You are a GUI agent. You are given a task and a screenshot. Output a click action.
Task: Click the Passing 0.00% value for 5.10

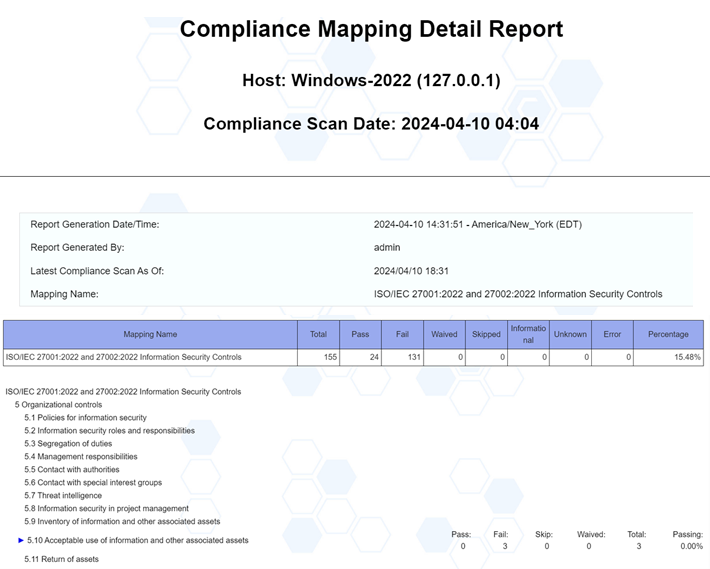click(691, 546)
